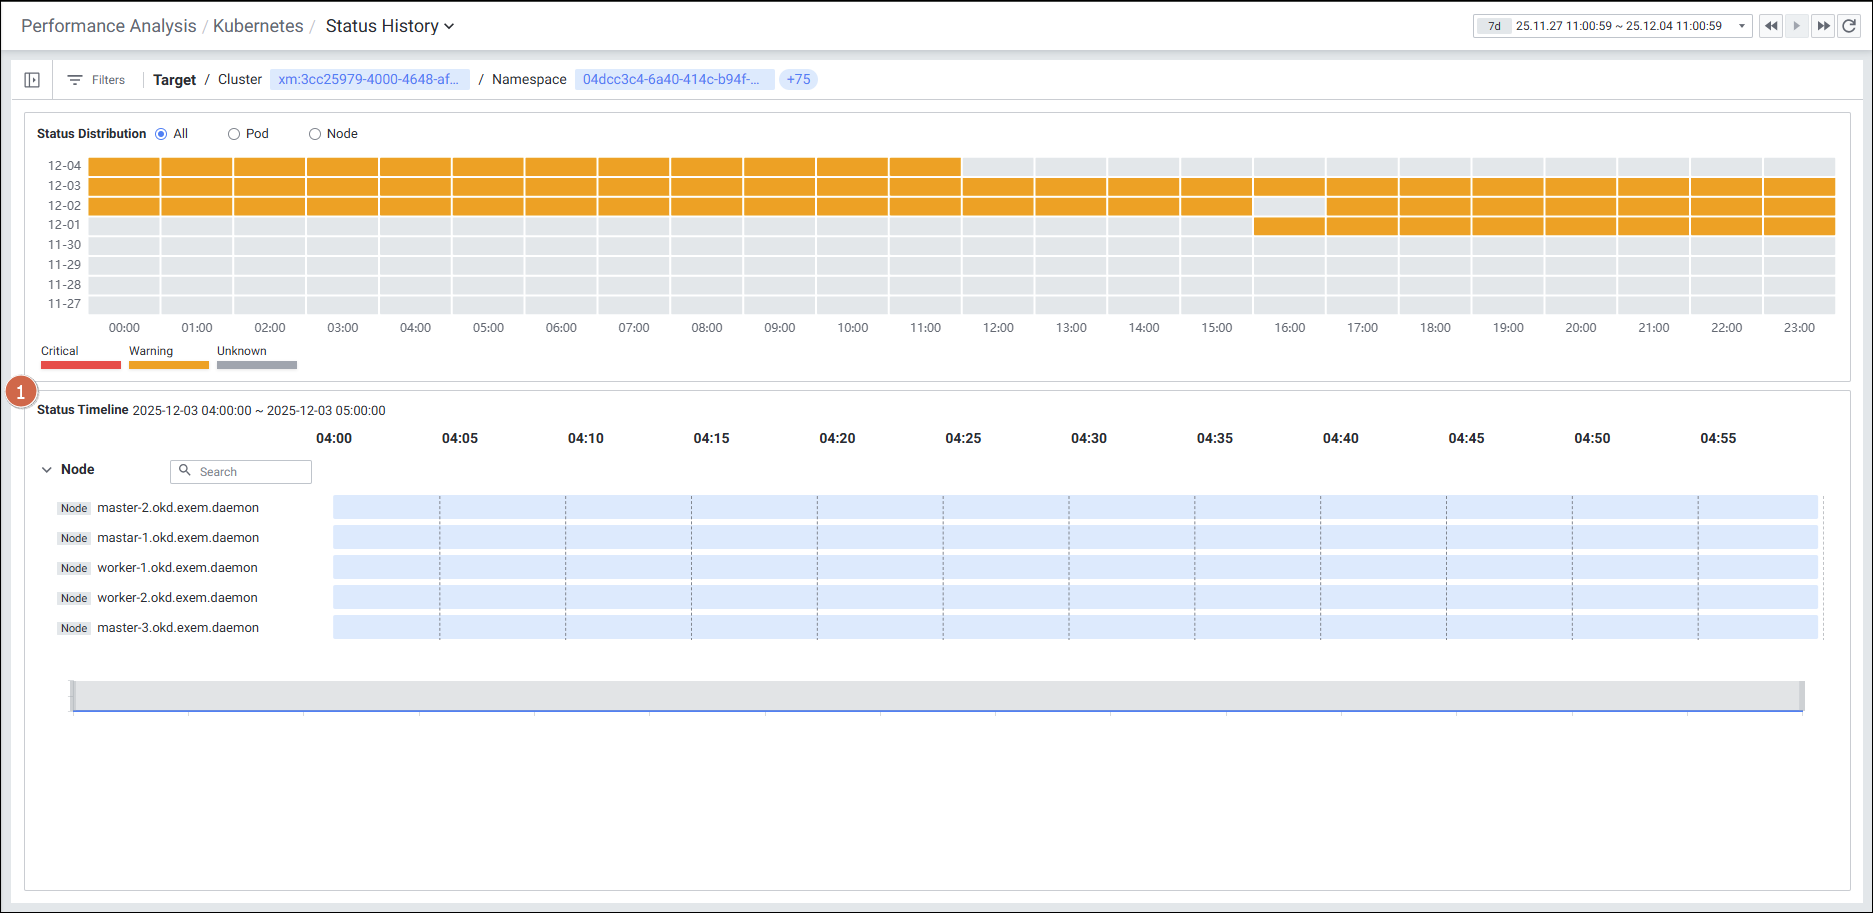The image size is (1873, 913).
Task: Click the rewind time range button
Action: click(1771, 26)
